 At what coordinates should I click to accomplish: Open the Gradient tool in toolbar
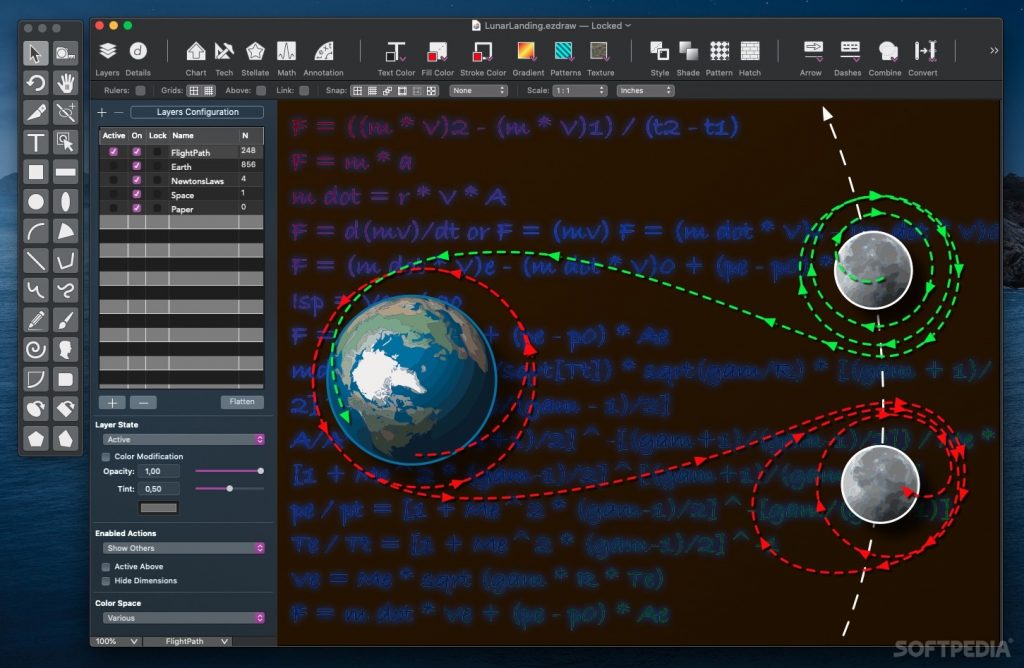[529, 52]
